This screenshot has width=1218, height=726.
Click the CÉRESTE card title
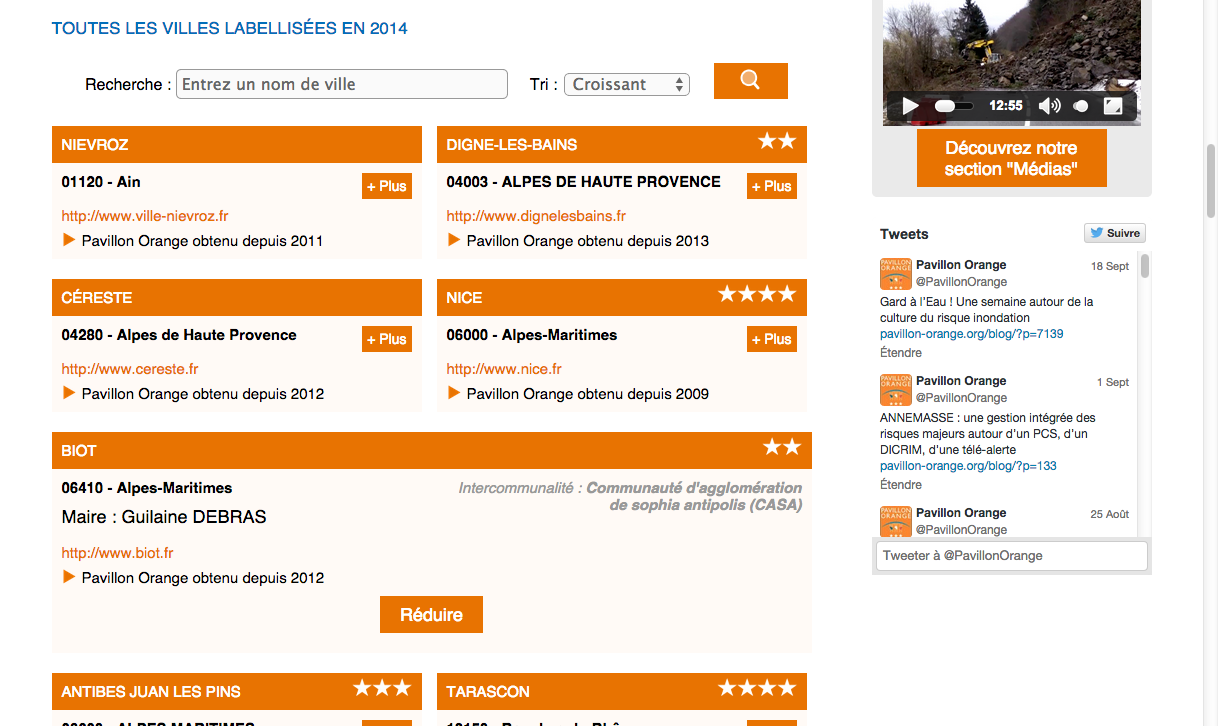(x=96, y=298)
